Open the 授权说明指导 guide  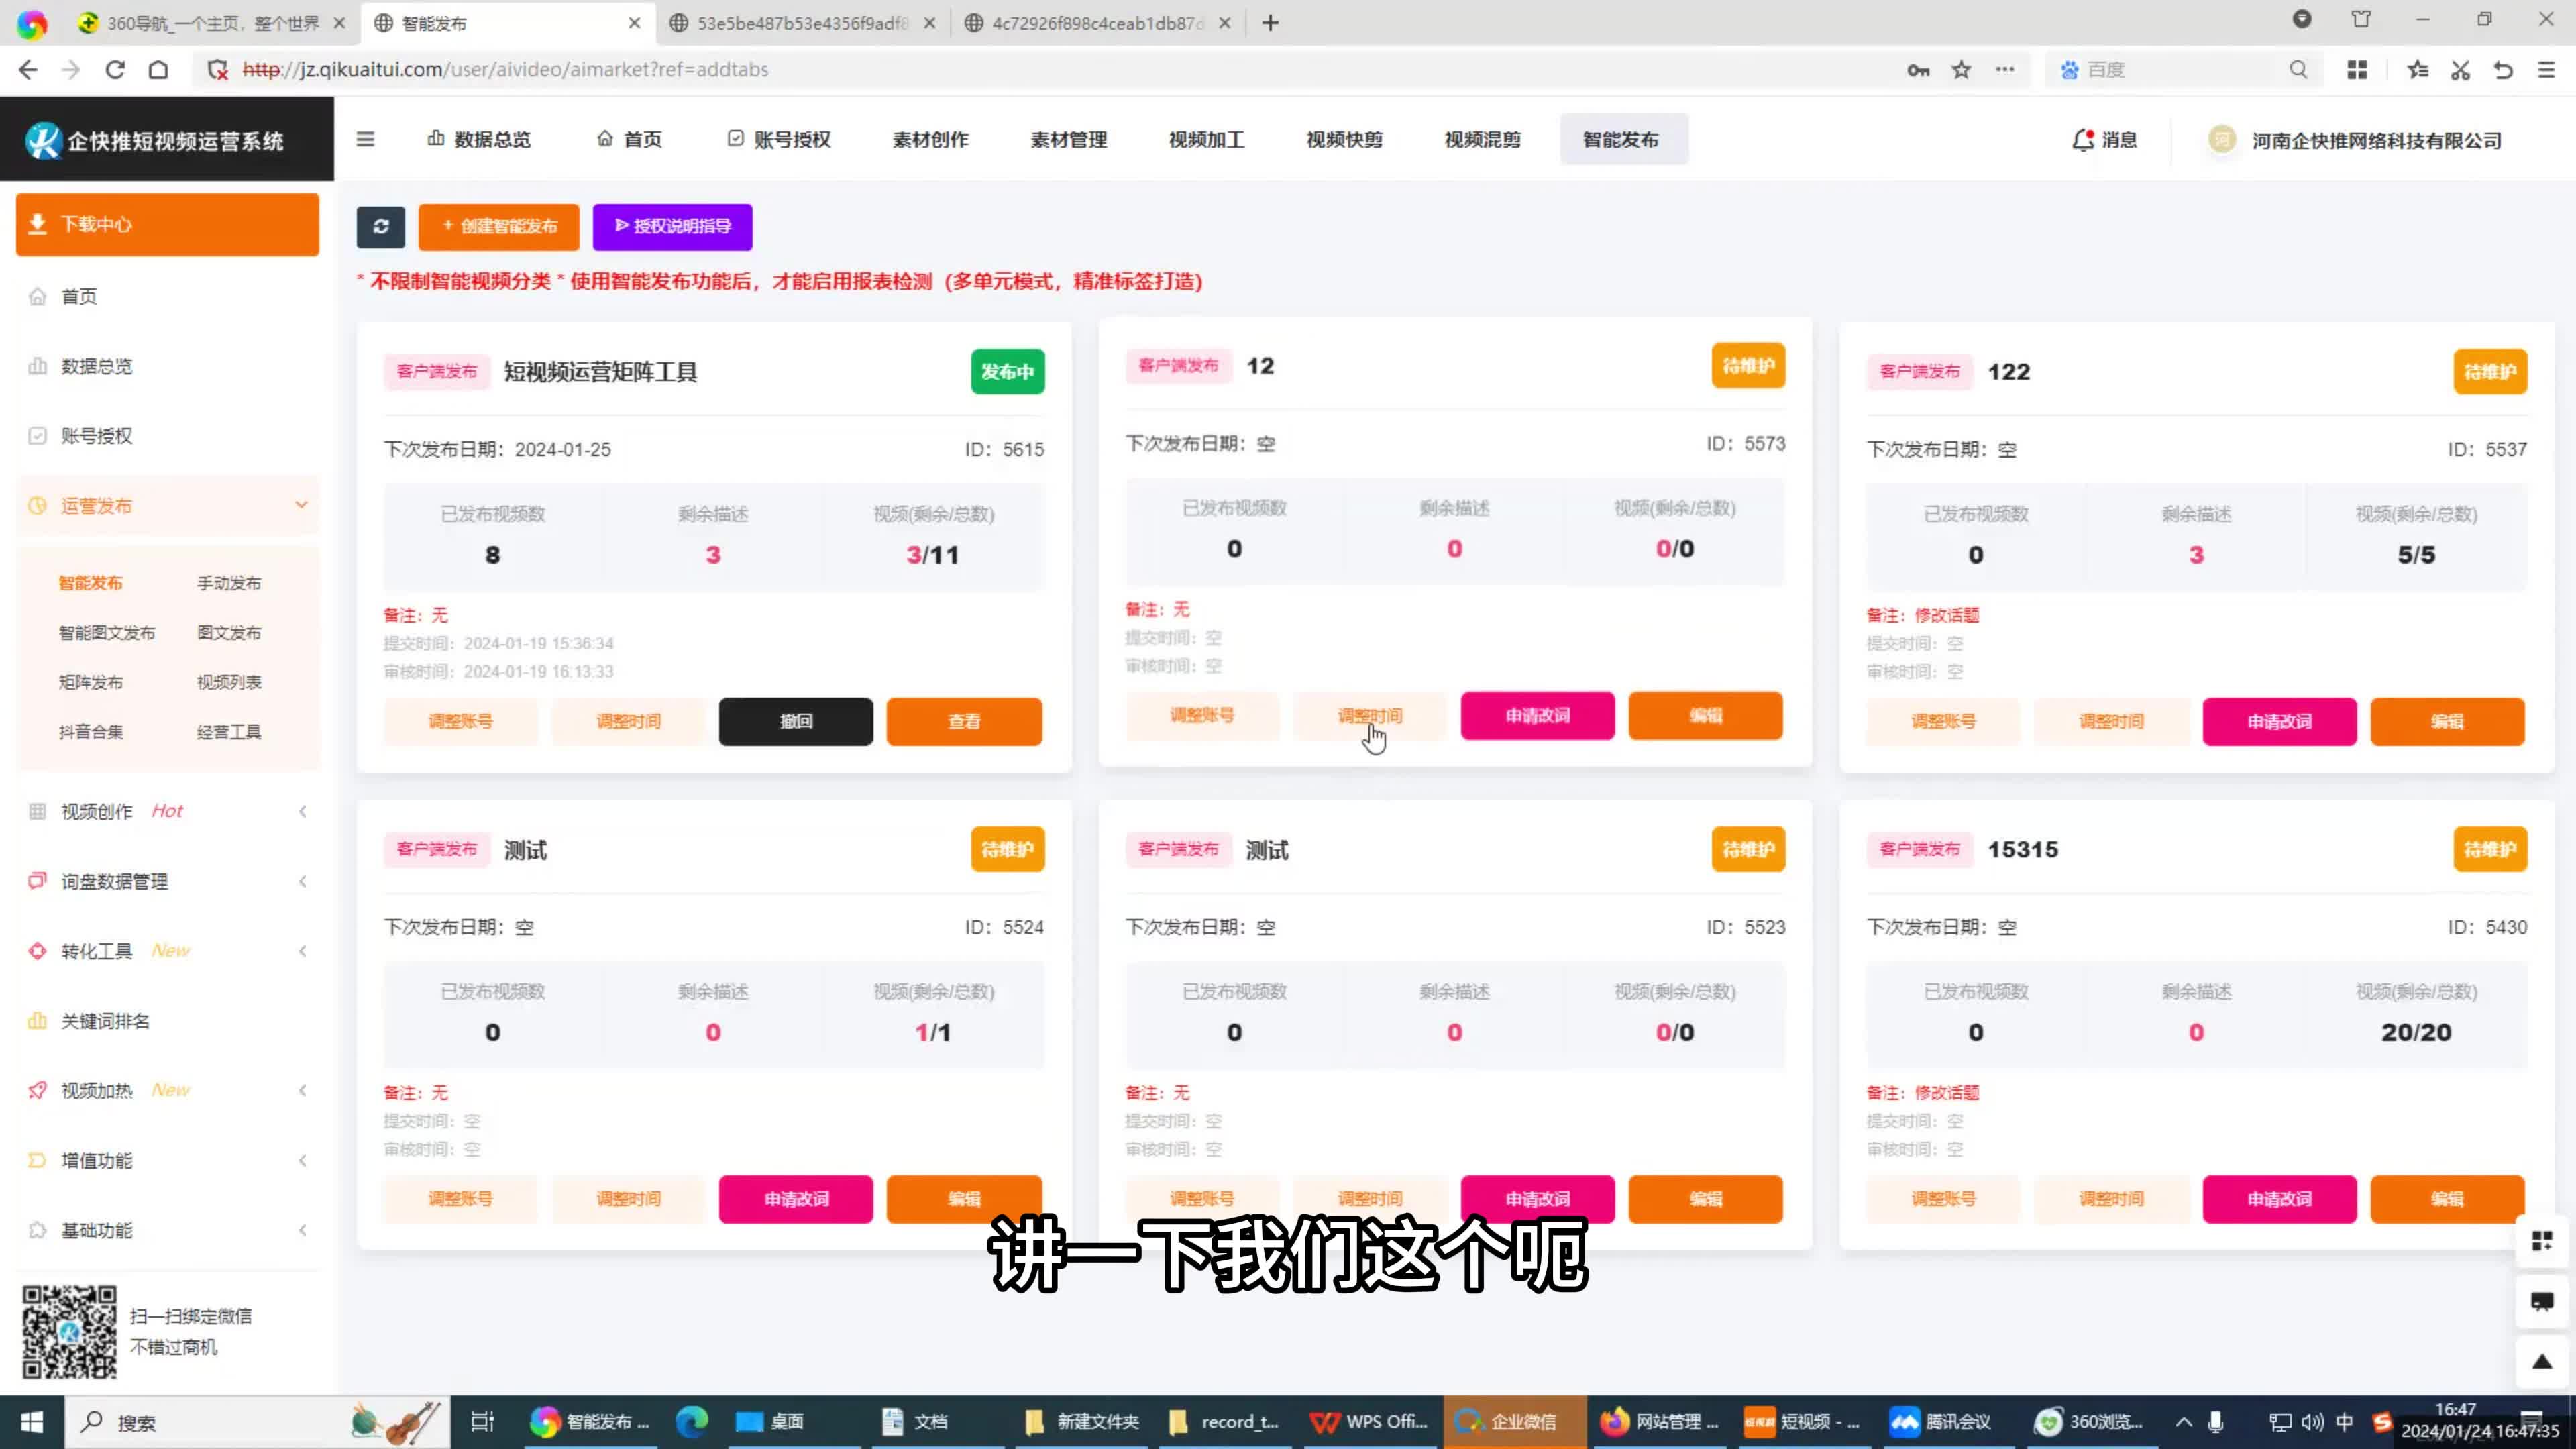pyautogui.click(x=672, y=227)
